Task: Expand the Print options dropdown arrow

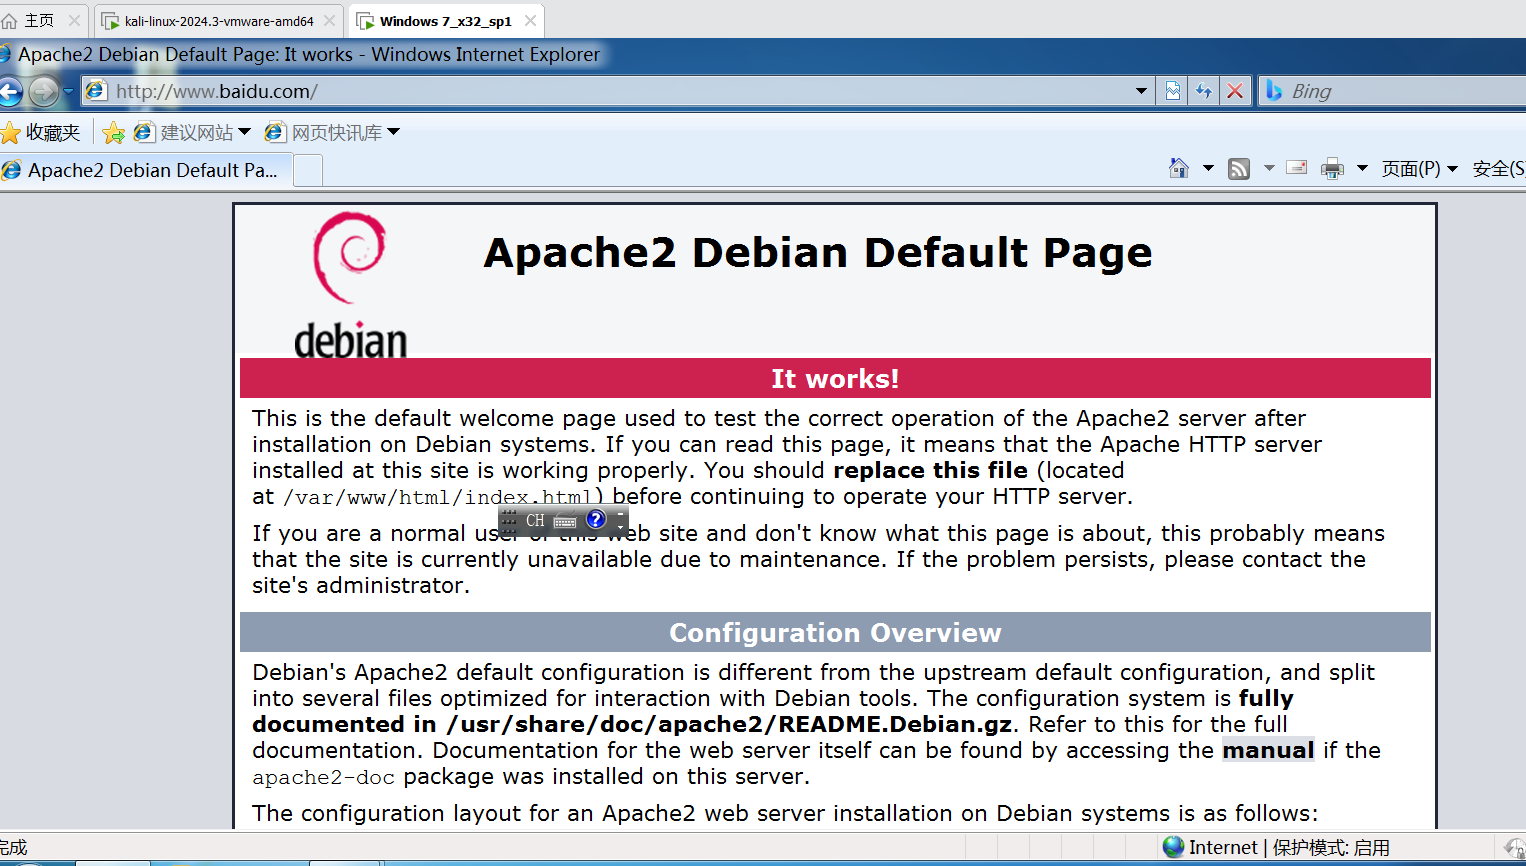Action: click(1362, 168)
